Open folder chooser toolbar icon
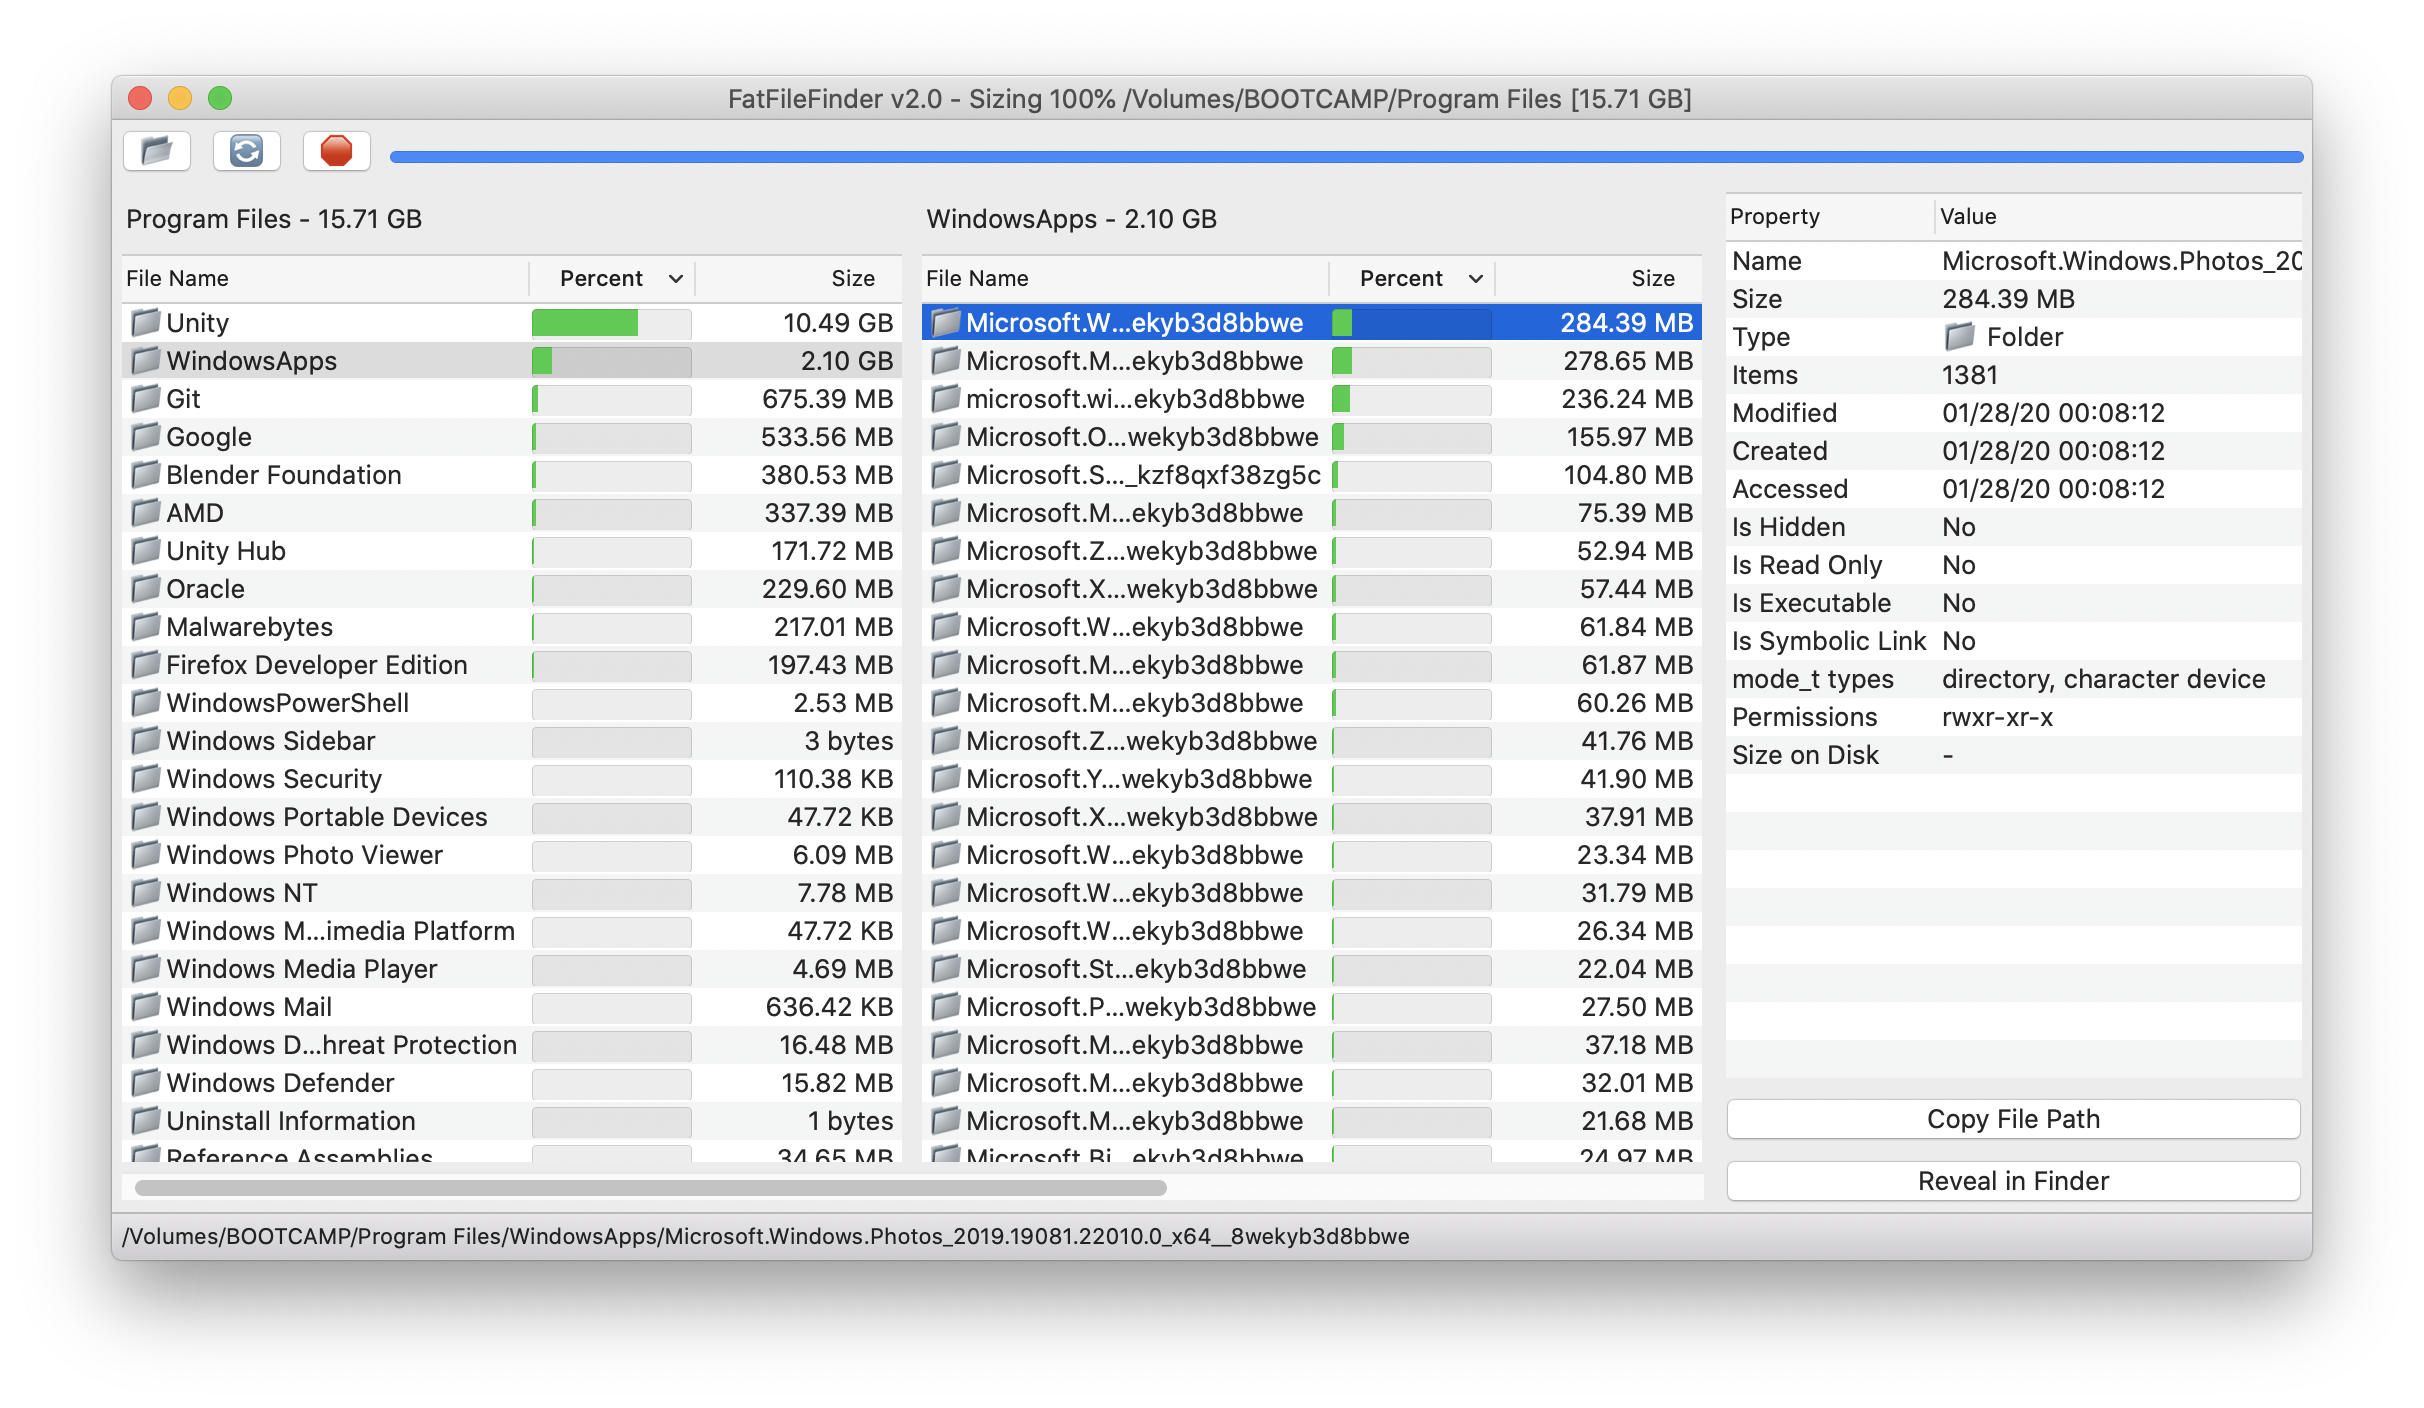This screenshot has width=2424, height=1408. [x=157, y=151]
